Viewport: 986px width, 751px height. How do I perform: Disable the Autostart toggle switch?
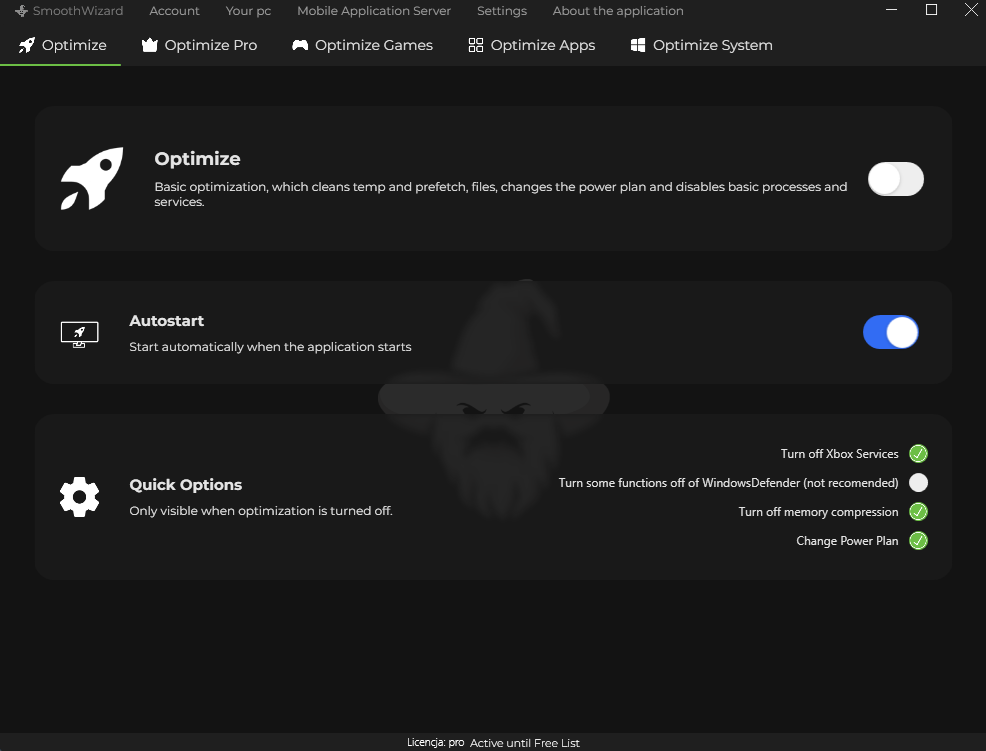pos(890,332)
